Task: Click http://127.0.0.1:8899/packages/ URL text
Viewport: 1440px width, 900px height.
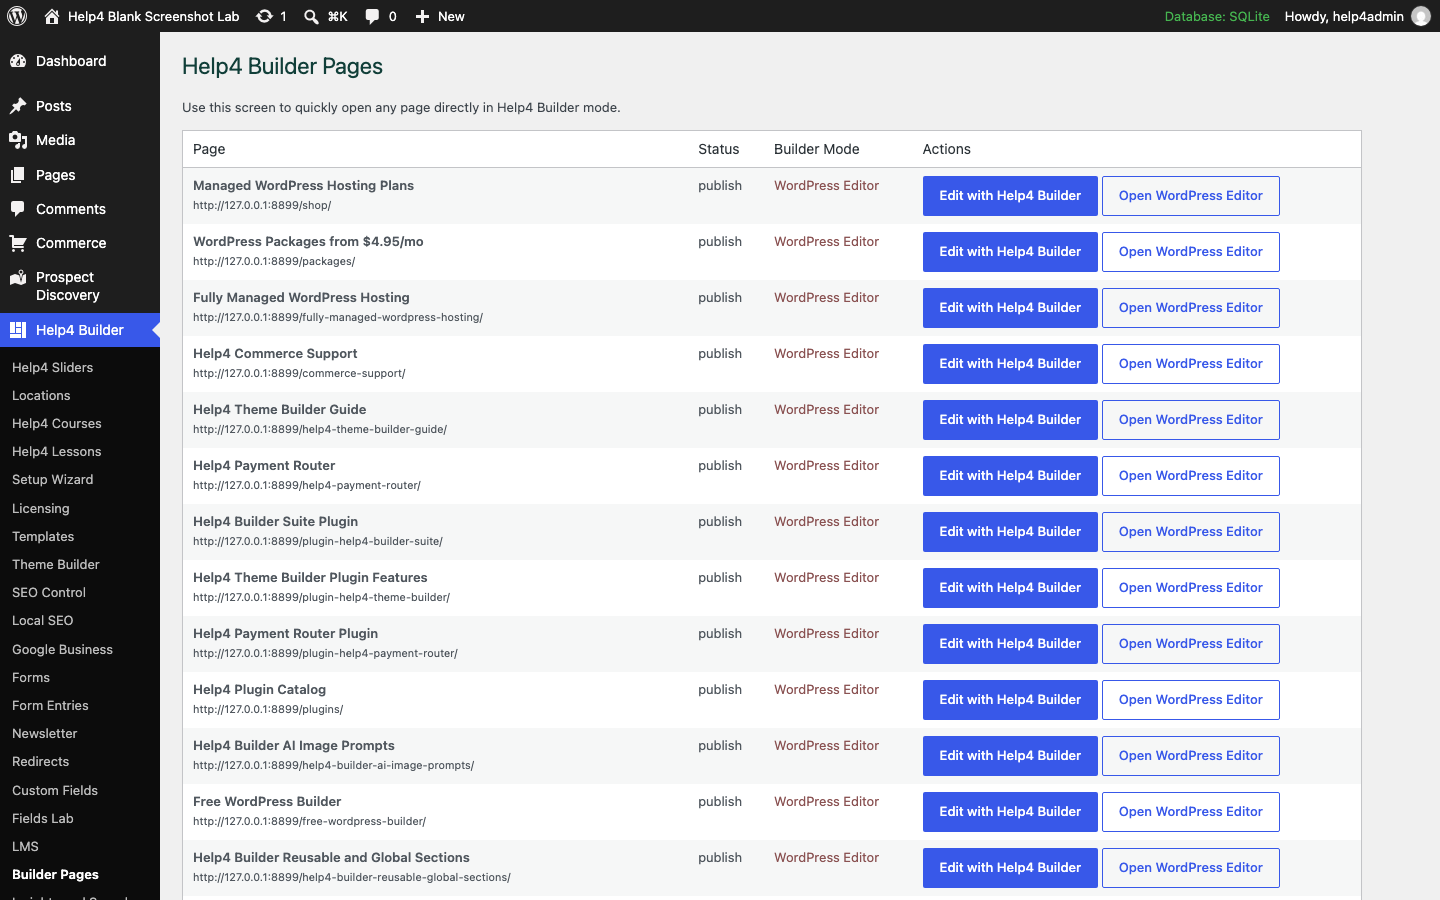Action: [274, 261]
